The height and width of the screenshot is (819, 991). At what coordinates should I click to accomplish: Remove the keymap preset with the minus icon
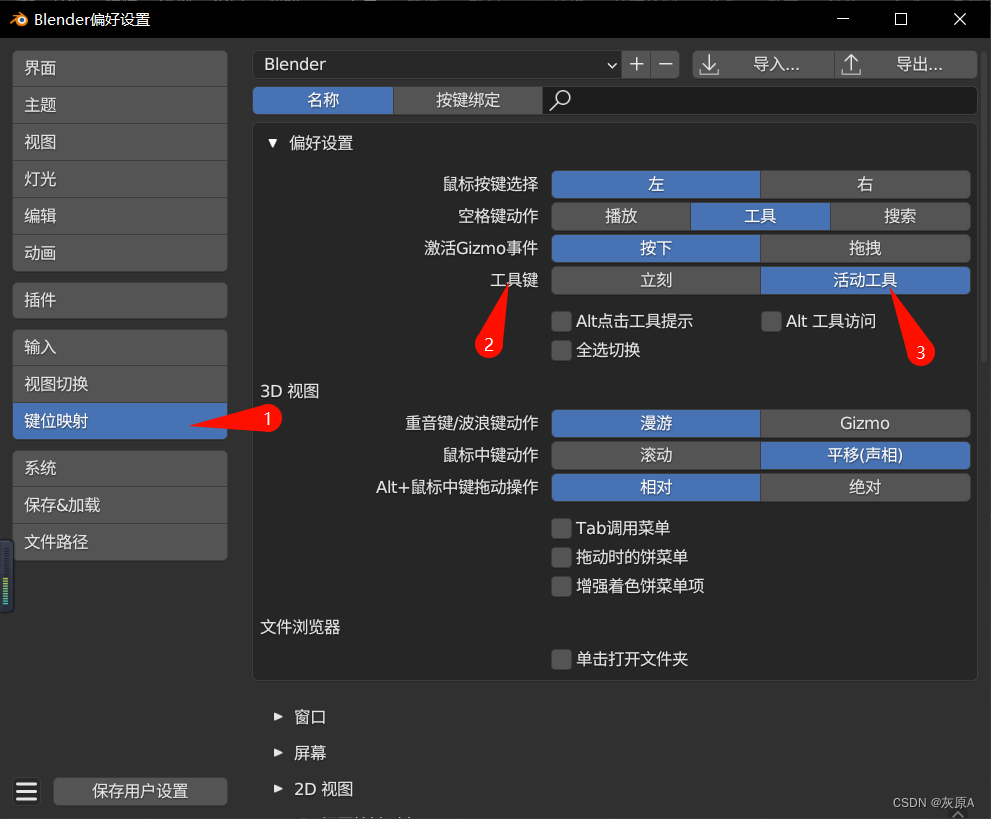coord(665,63)
